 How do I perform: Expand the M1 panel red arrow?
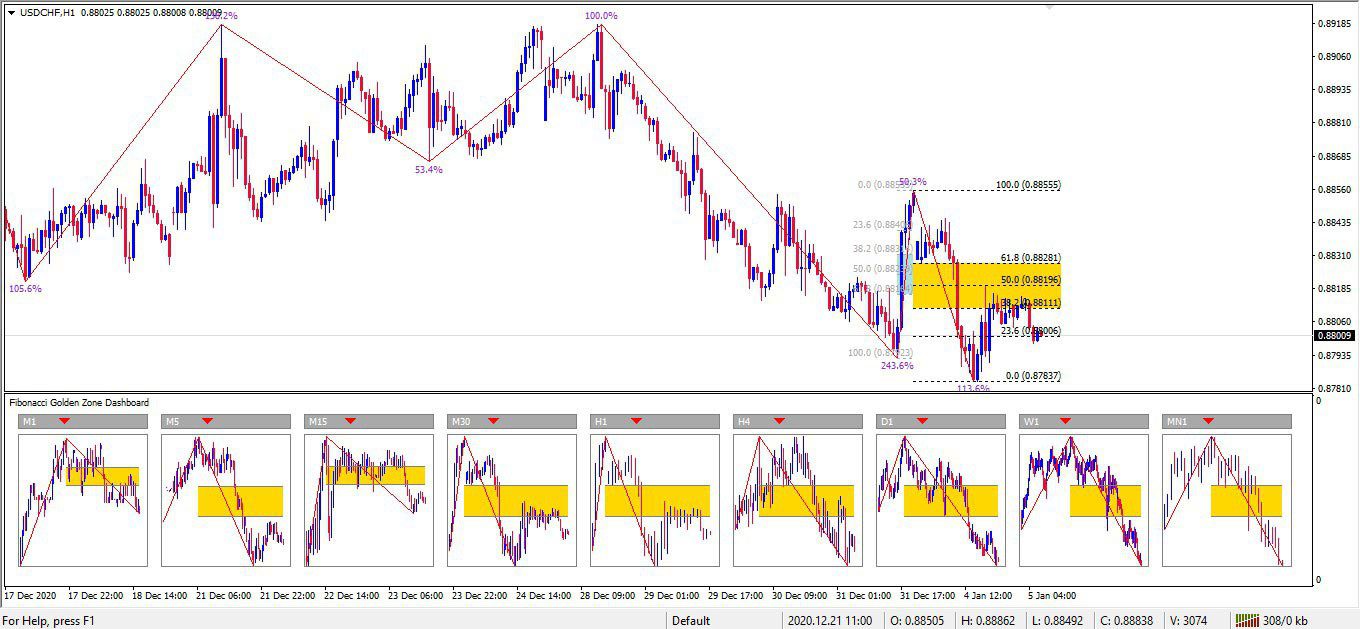65,421
